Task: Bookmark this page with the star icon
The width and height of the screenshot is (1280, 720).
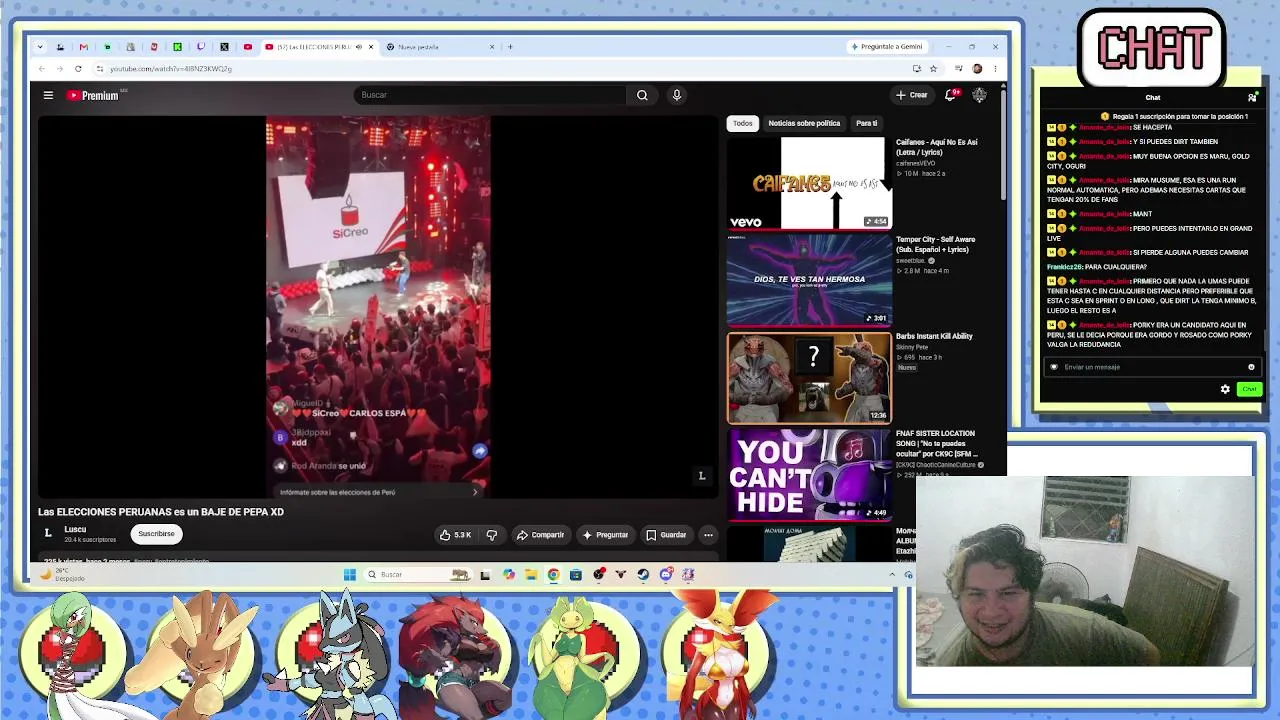Action: tap(933, 69)
